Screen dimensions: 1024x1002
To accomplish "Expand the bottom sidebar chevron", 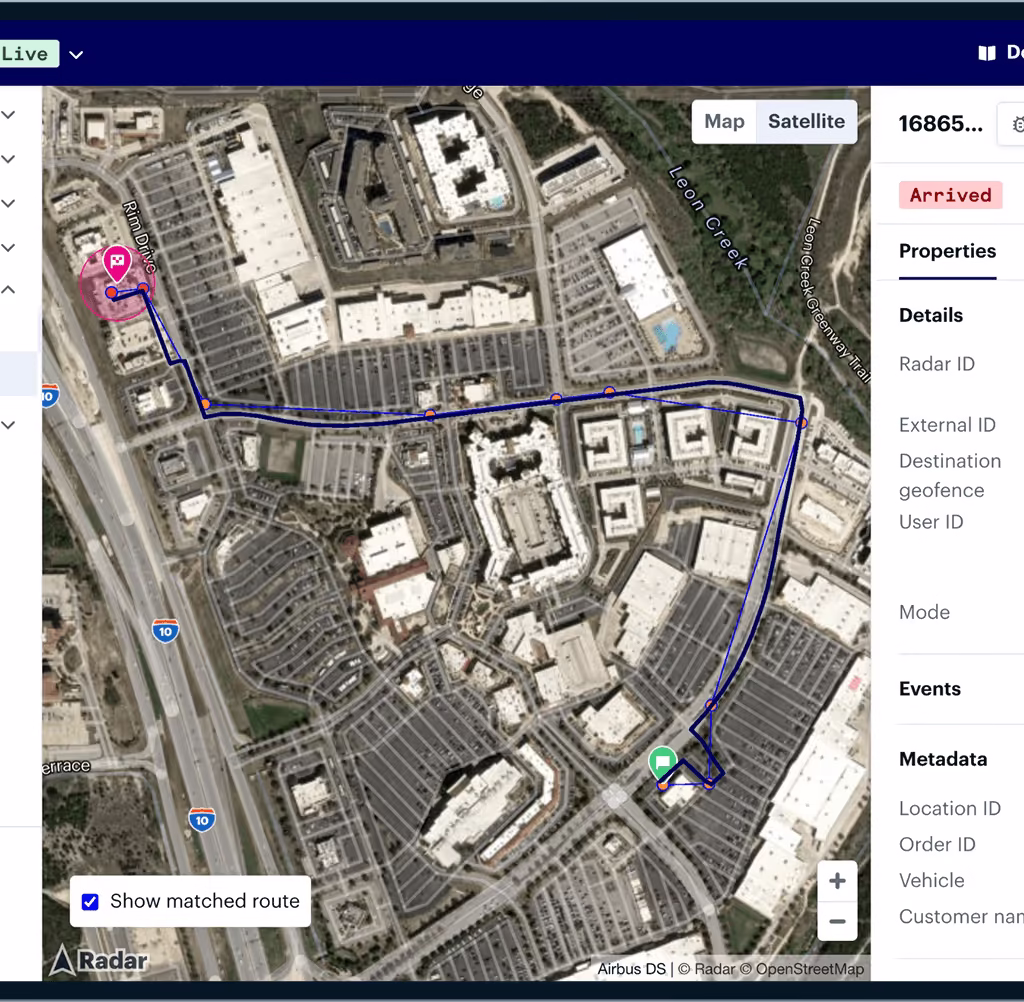I will coord(8,425).
